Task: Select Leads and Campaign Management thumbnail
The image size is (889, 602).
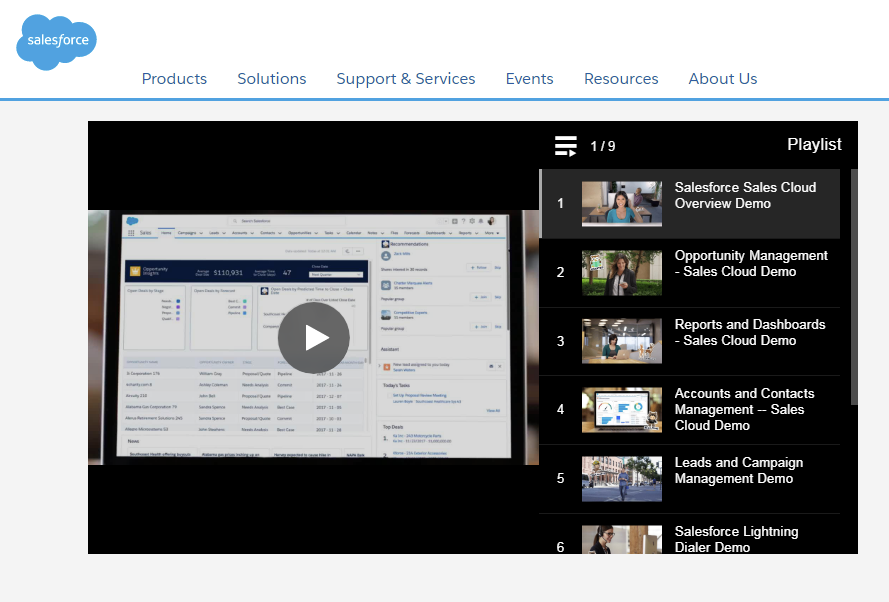Action: [x=621, y=479]
